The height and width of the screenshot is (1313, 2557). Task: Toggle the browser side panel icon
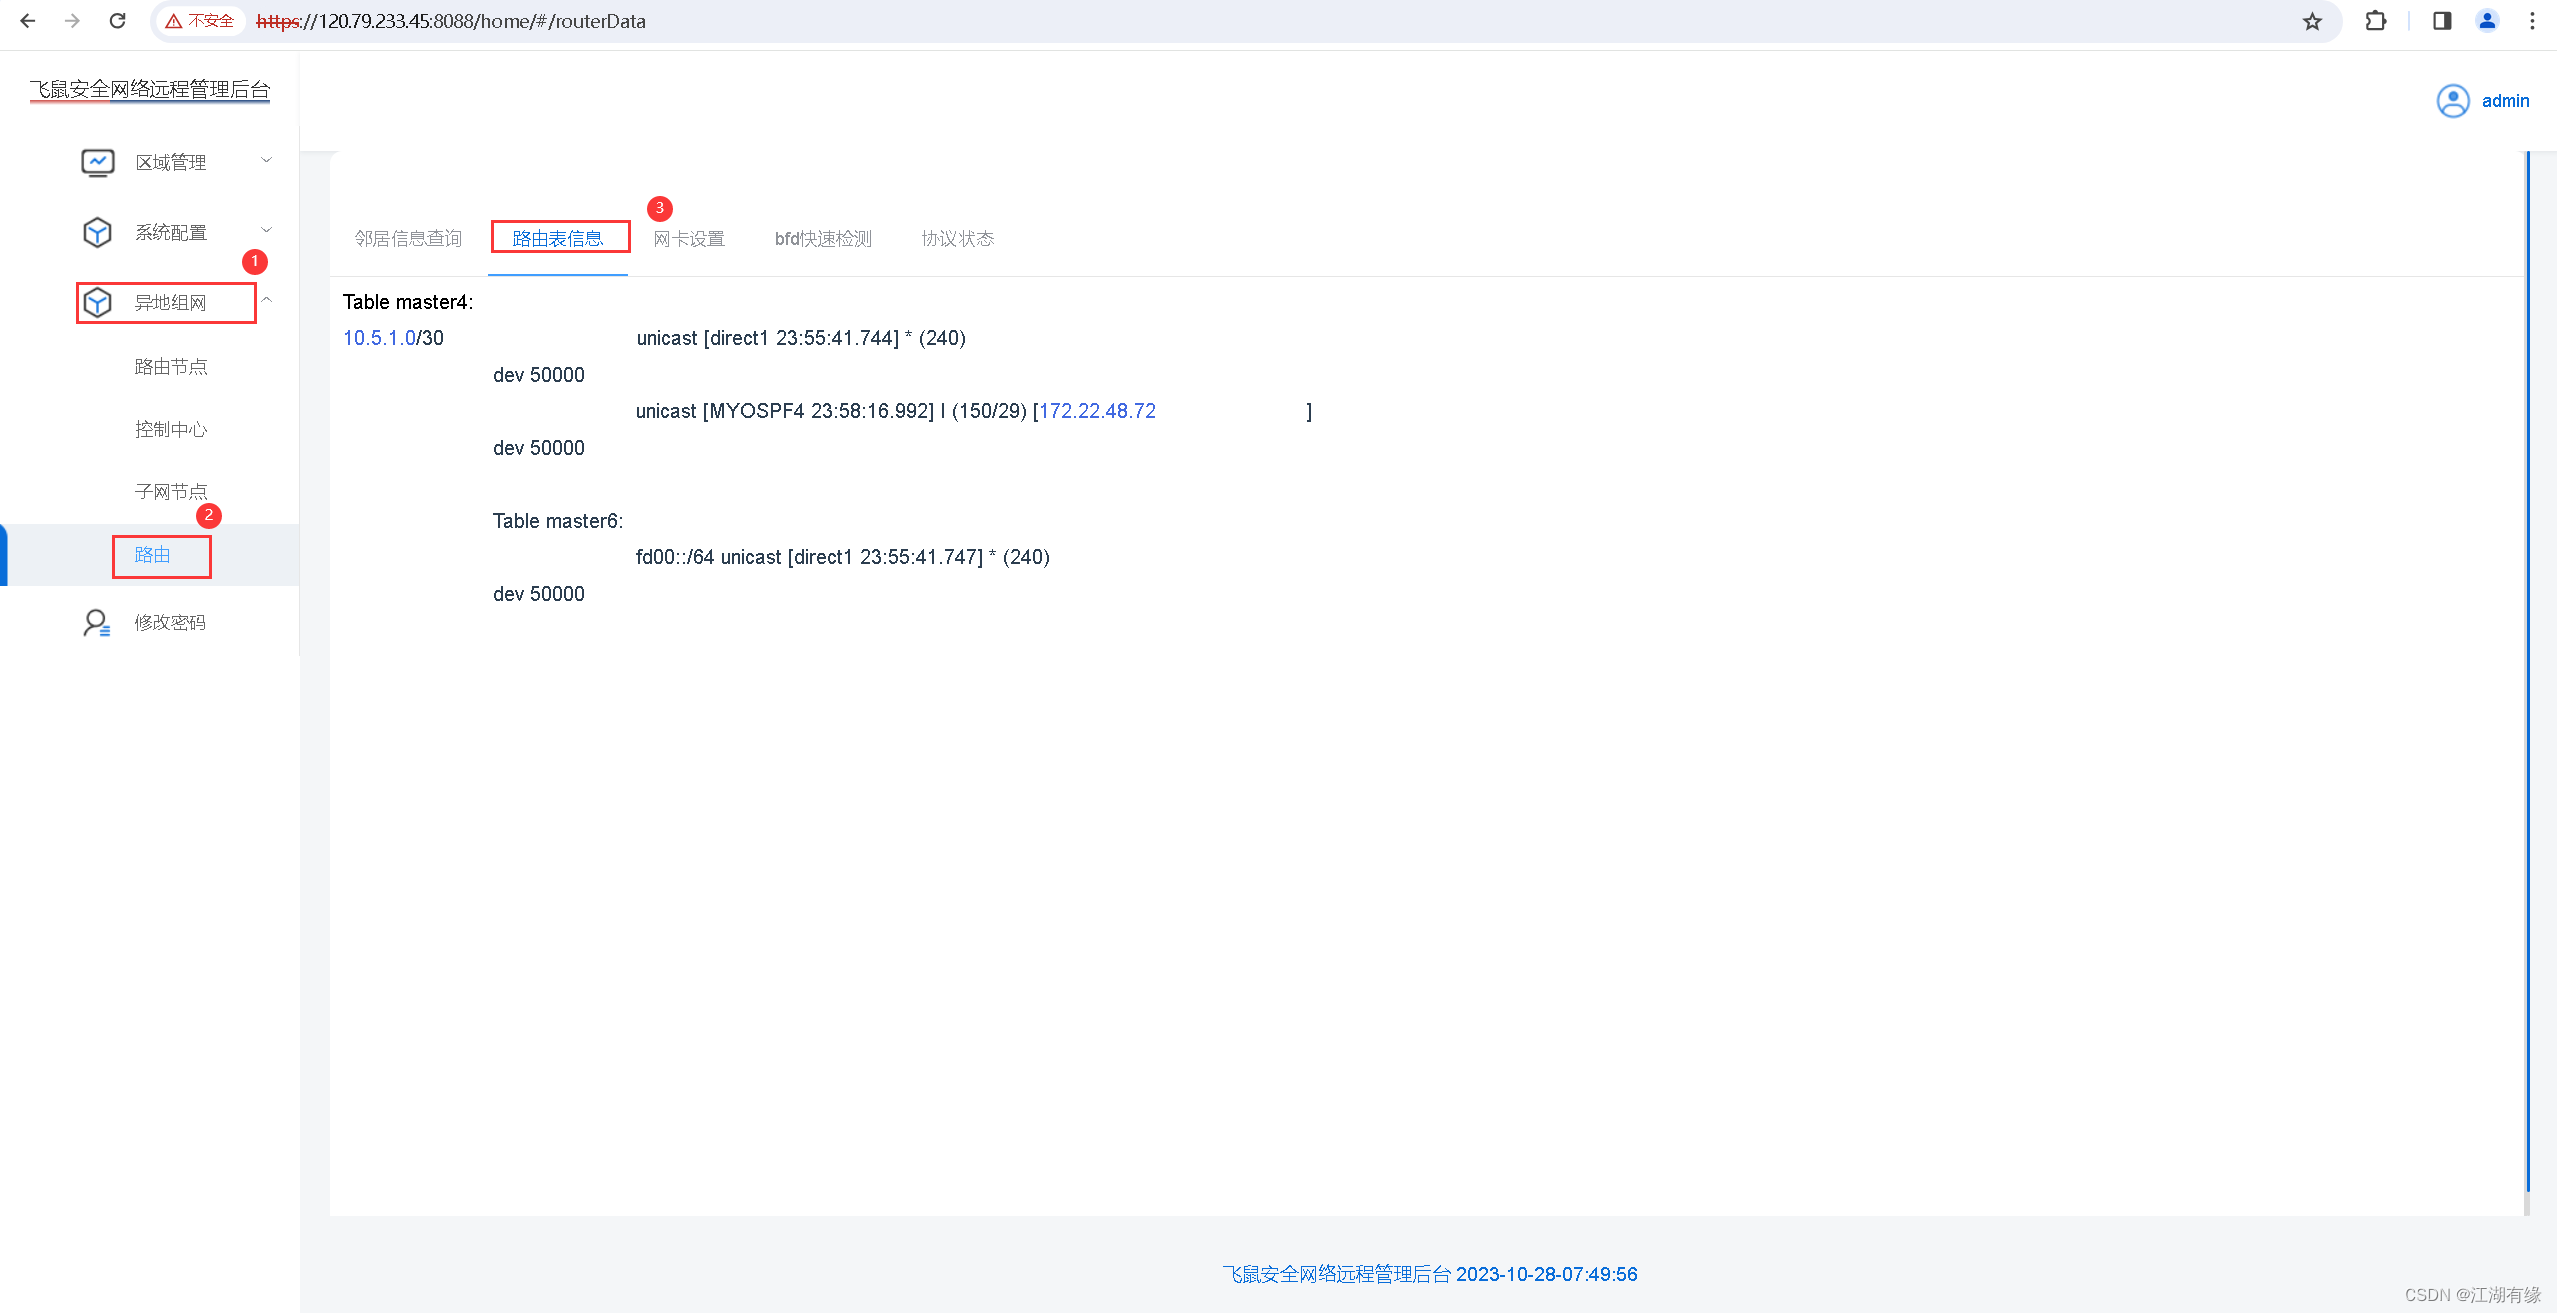[2441, 21]
